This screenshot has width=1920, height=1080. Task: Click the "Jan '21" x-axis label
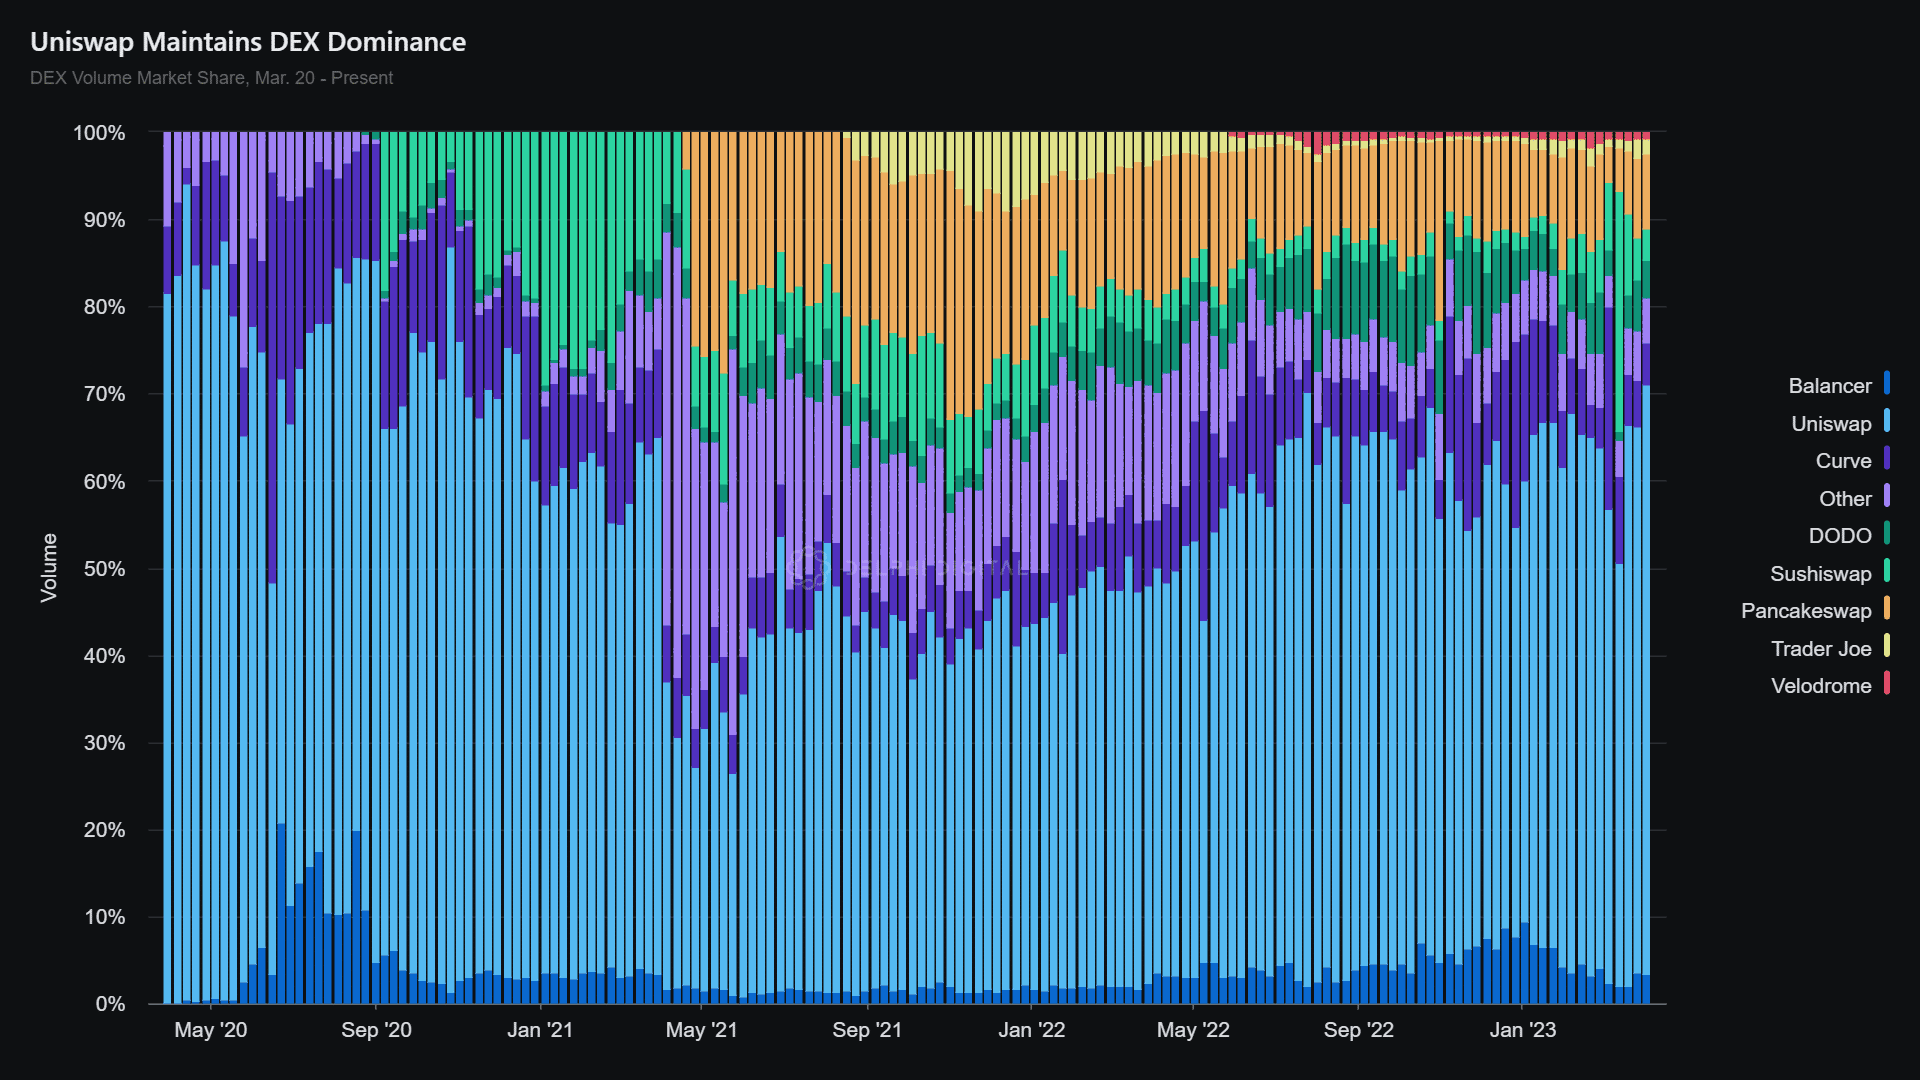(540, 1030)
